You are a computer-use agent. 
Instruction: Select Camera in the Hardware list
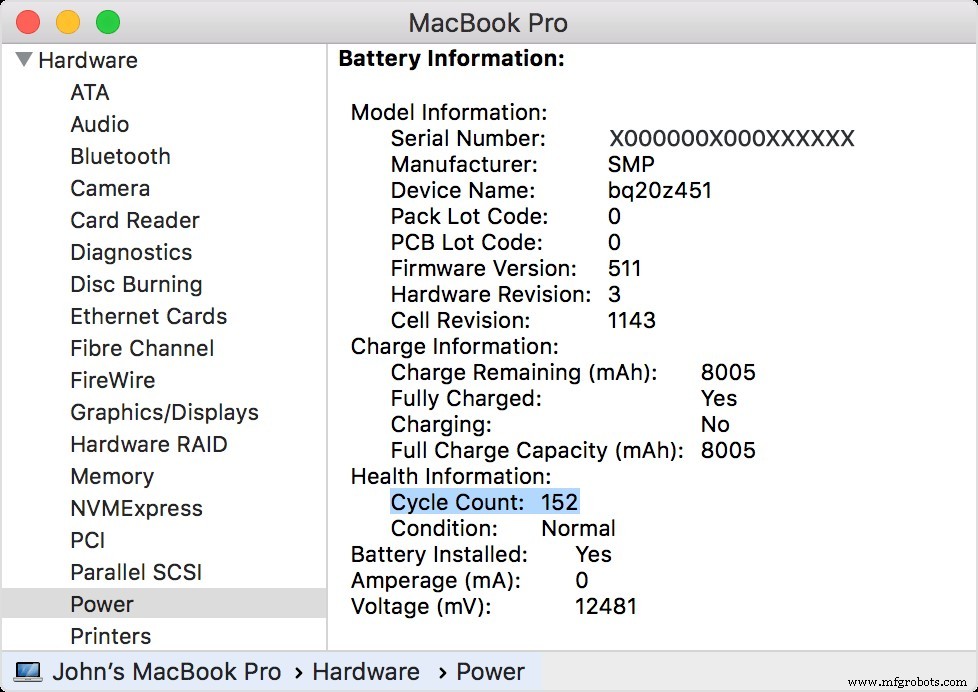tap(110, 188)
